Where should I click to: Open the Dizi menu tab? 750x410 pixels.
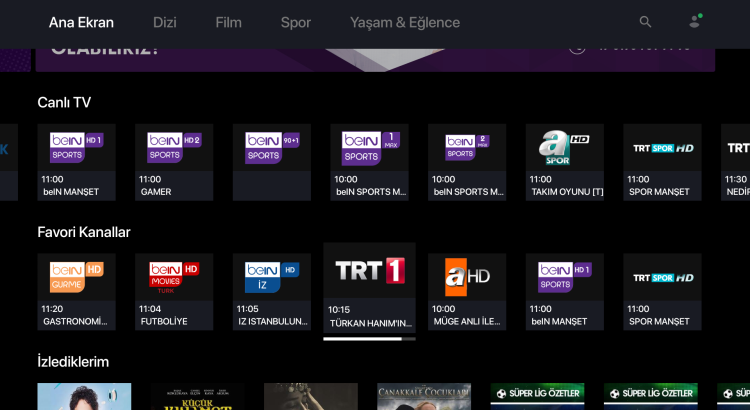point(165,22)
